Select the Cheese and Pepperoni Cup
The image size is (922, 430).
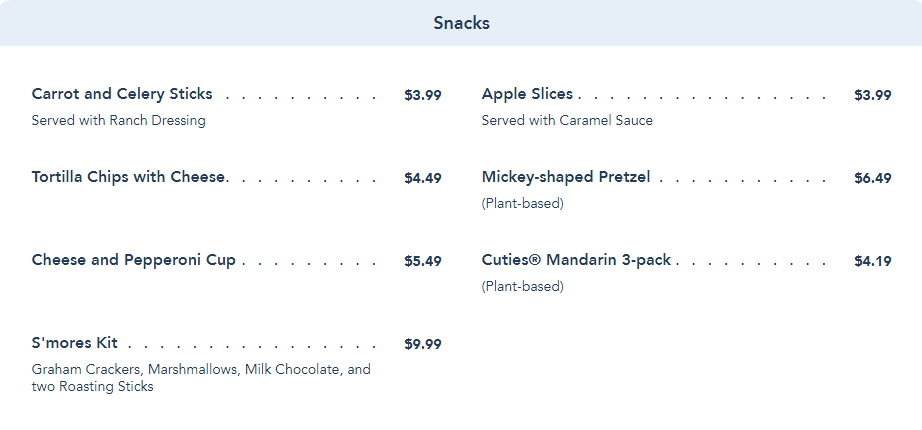click(134, 260)
